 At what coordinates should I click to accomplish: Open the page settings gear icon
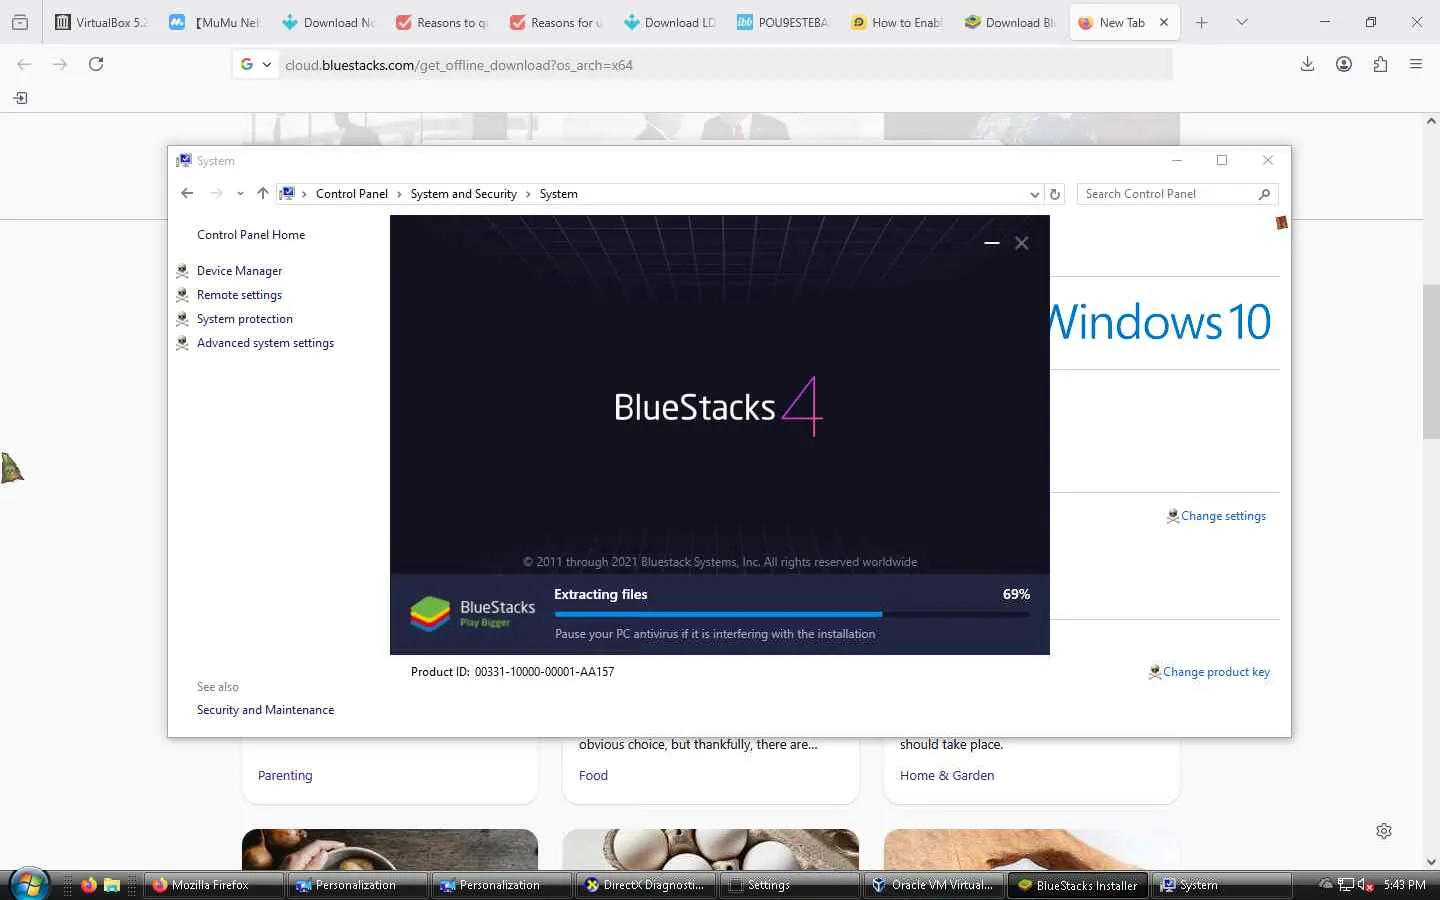point(1384,831)
